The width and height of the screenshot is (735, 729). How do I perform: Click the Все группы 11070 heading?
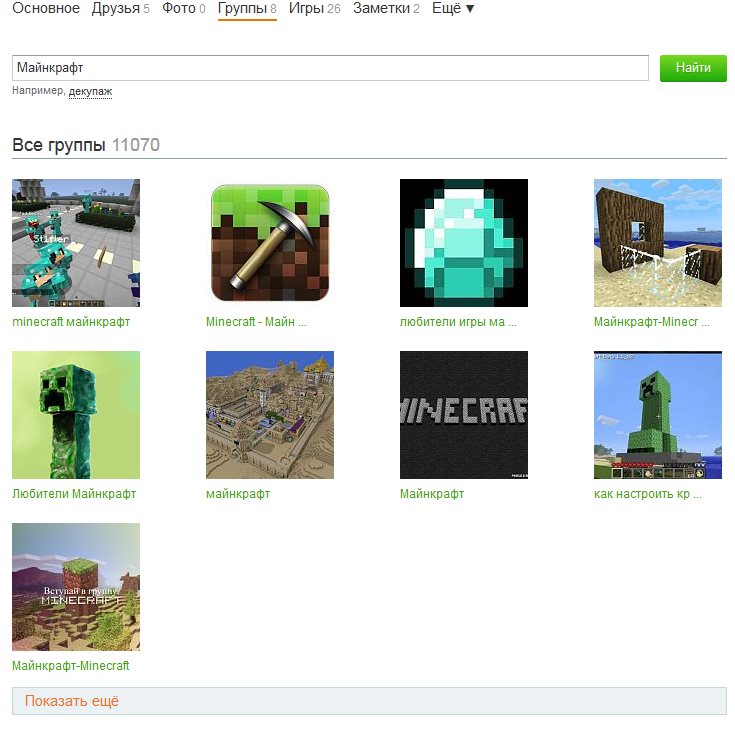point(86,145)
